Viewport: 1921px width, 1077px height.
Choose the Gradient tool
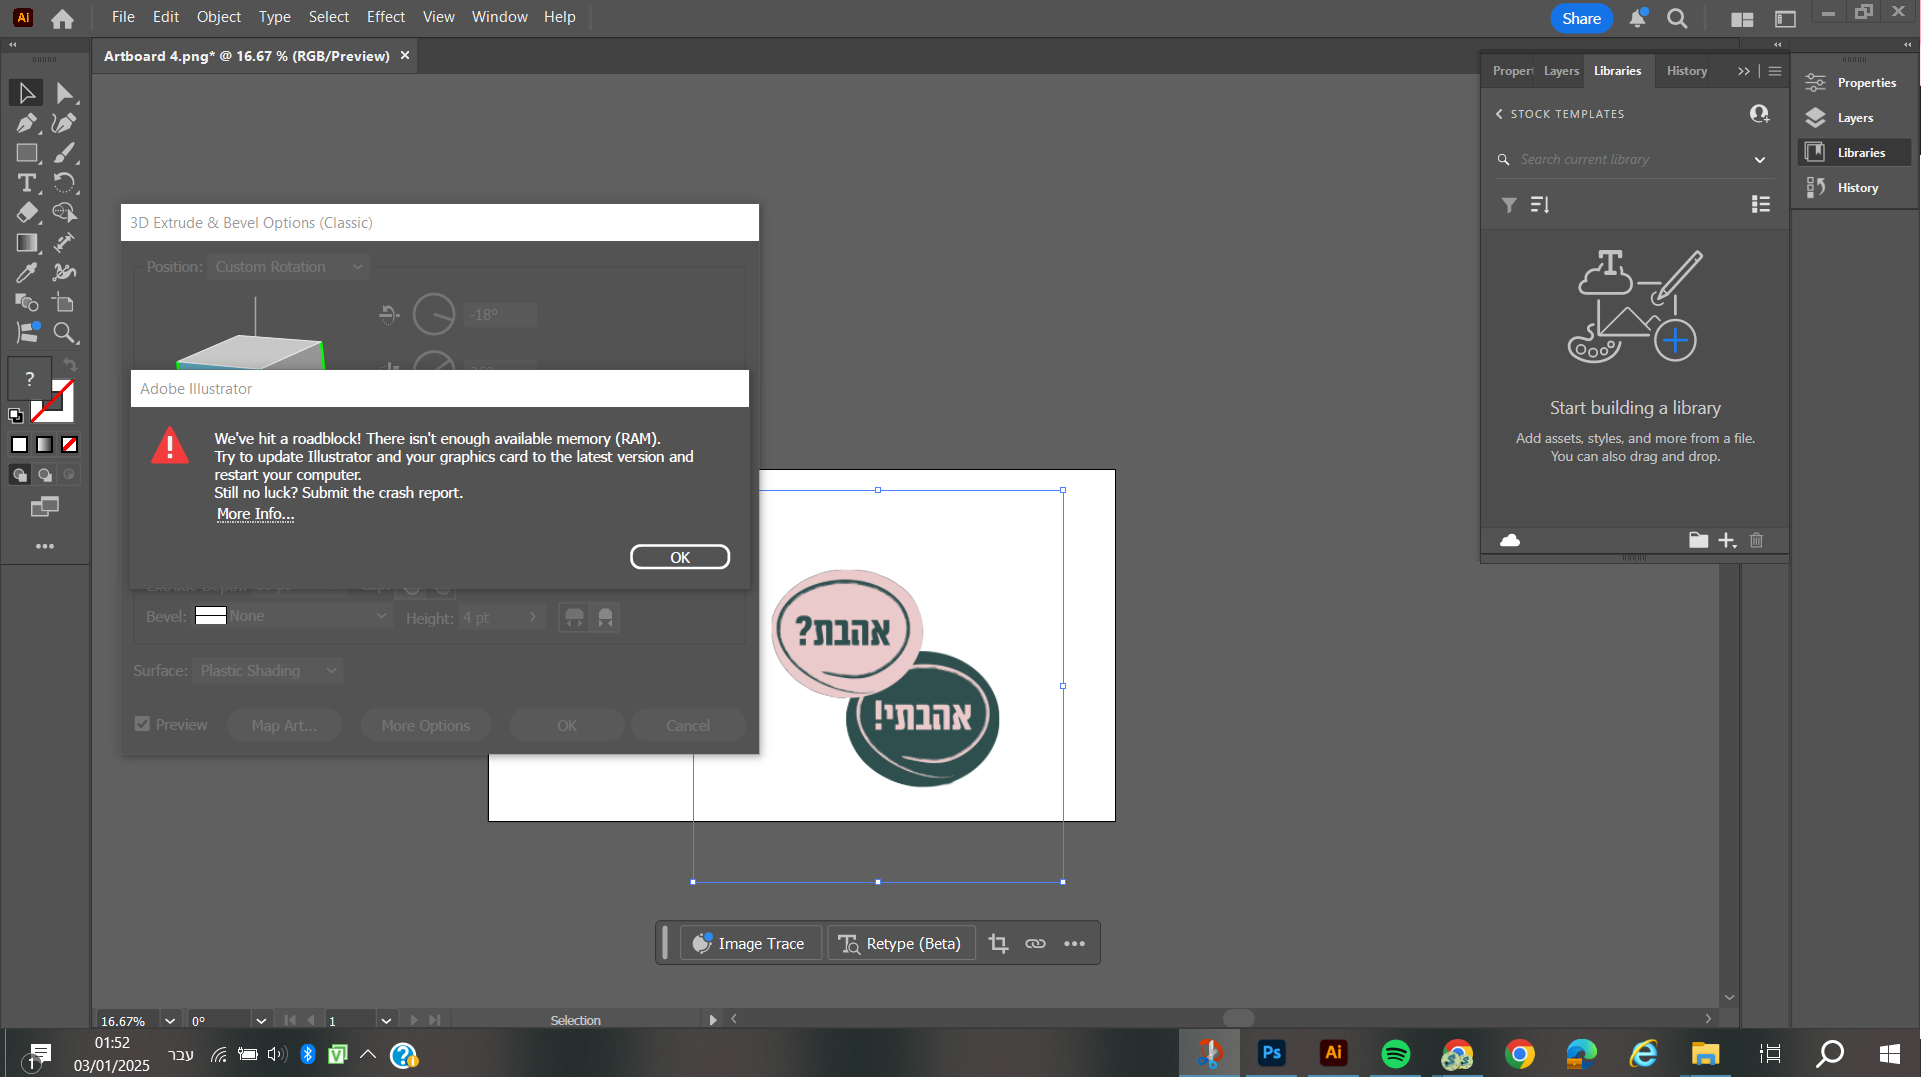pos(27,243)
